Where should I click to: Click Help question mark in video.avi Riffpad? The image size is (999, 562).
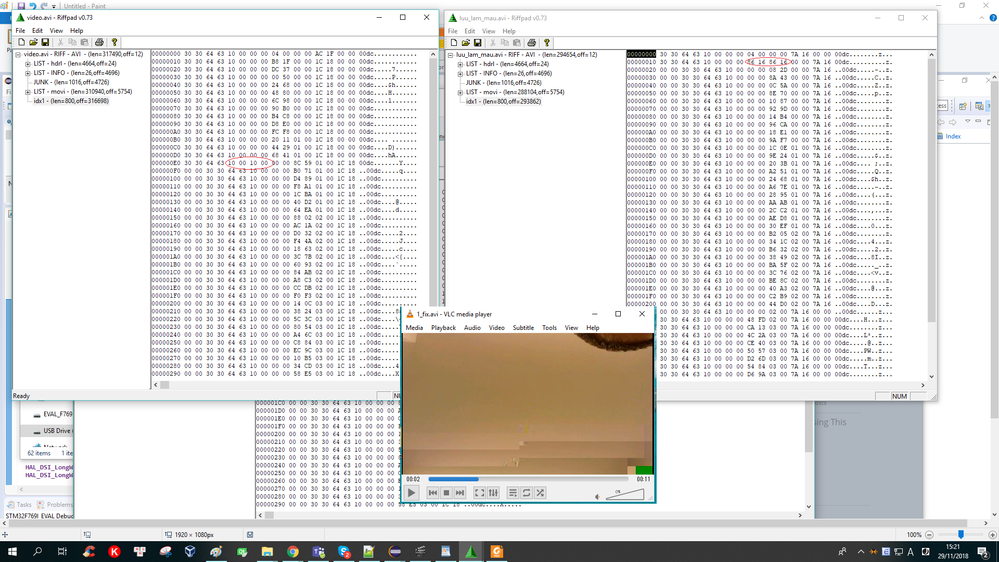(x=115, y=43)
